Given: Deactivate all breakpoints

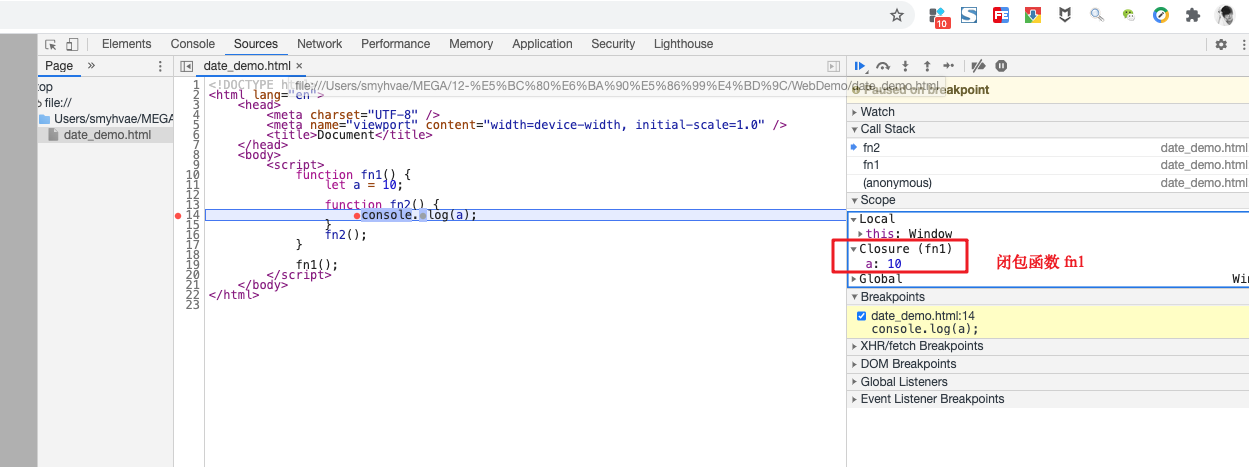Looking at the screenshot, I should click(x=979, y=66).
